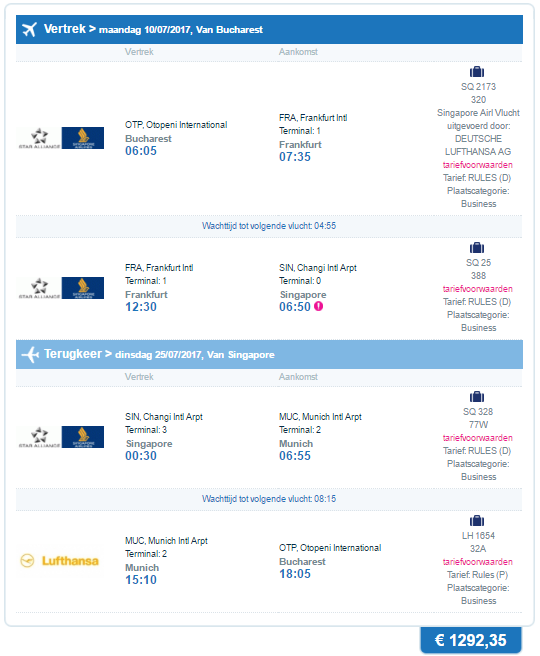
Task: Click the baggage icon above SQ 25
Action: (x=477, y=248)
